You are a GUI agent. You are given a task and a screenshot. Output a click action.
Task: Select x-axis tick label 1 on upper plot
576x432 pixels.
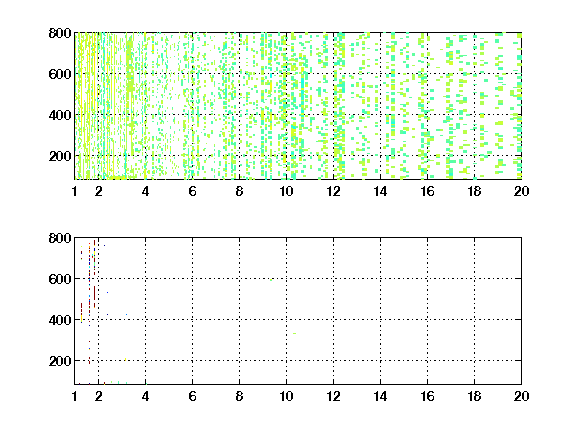pyautogui.click(x=75, y=191)
